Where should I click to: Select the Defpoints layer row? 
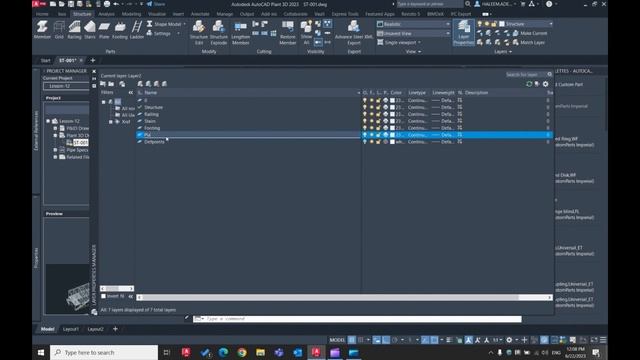pyautogui.click(x=344, y=142)
